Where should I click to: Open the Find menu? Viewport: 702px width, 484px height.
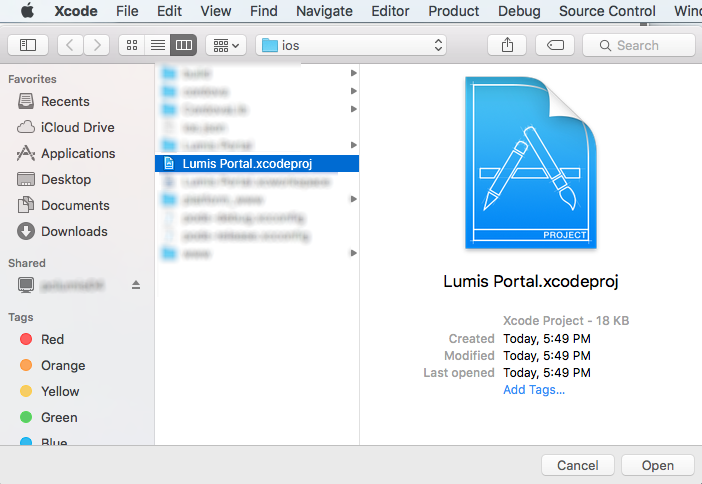point(264,11)
